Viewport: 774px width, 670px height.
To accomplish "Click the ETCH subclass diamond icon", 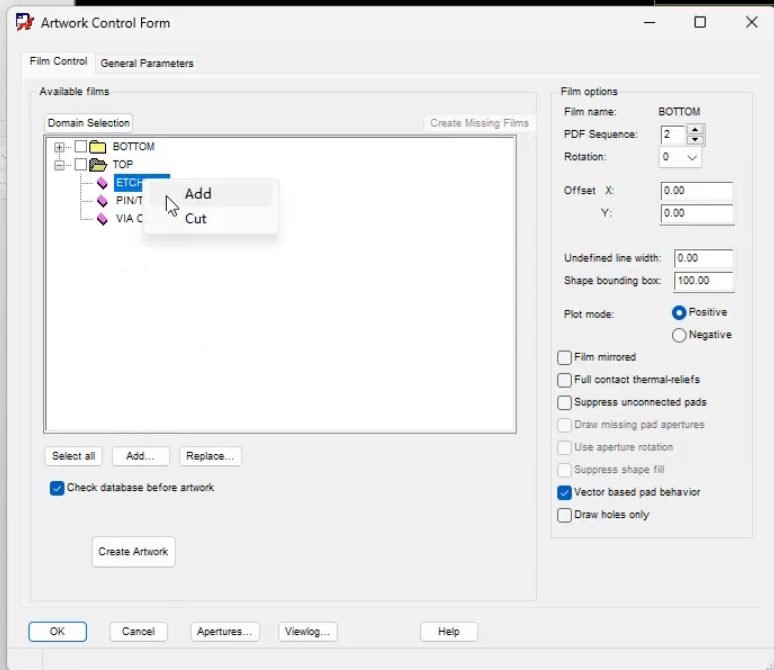I will coord(102,183).
